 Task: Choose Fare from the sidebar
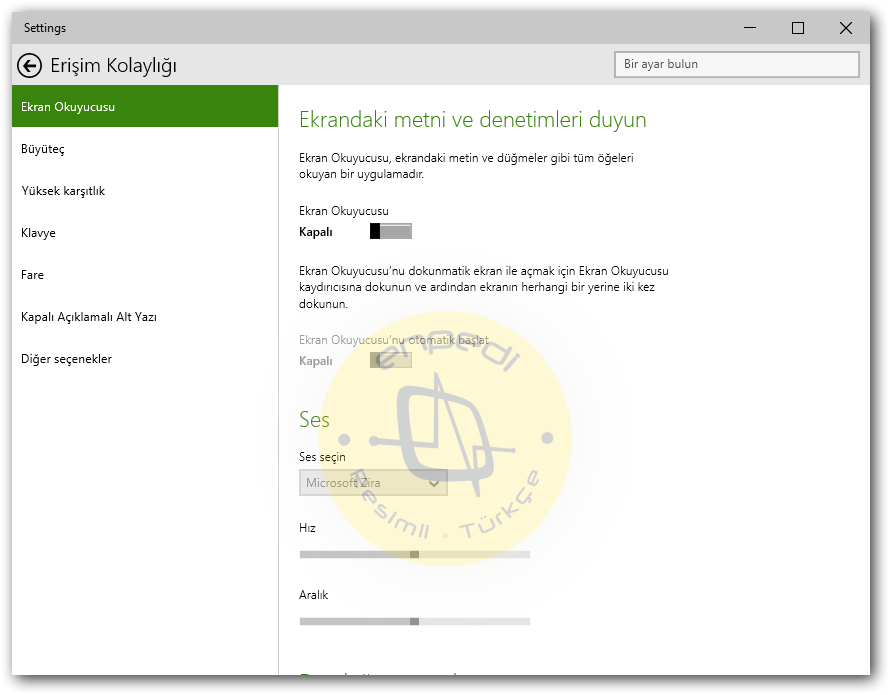point(145,275)
